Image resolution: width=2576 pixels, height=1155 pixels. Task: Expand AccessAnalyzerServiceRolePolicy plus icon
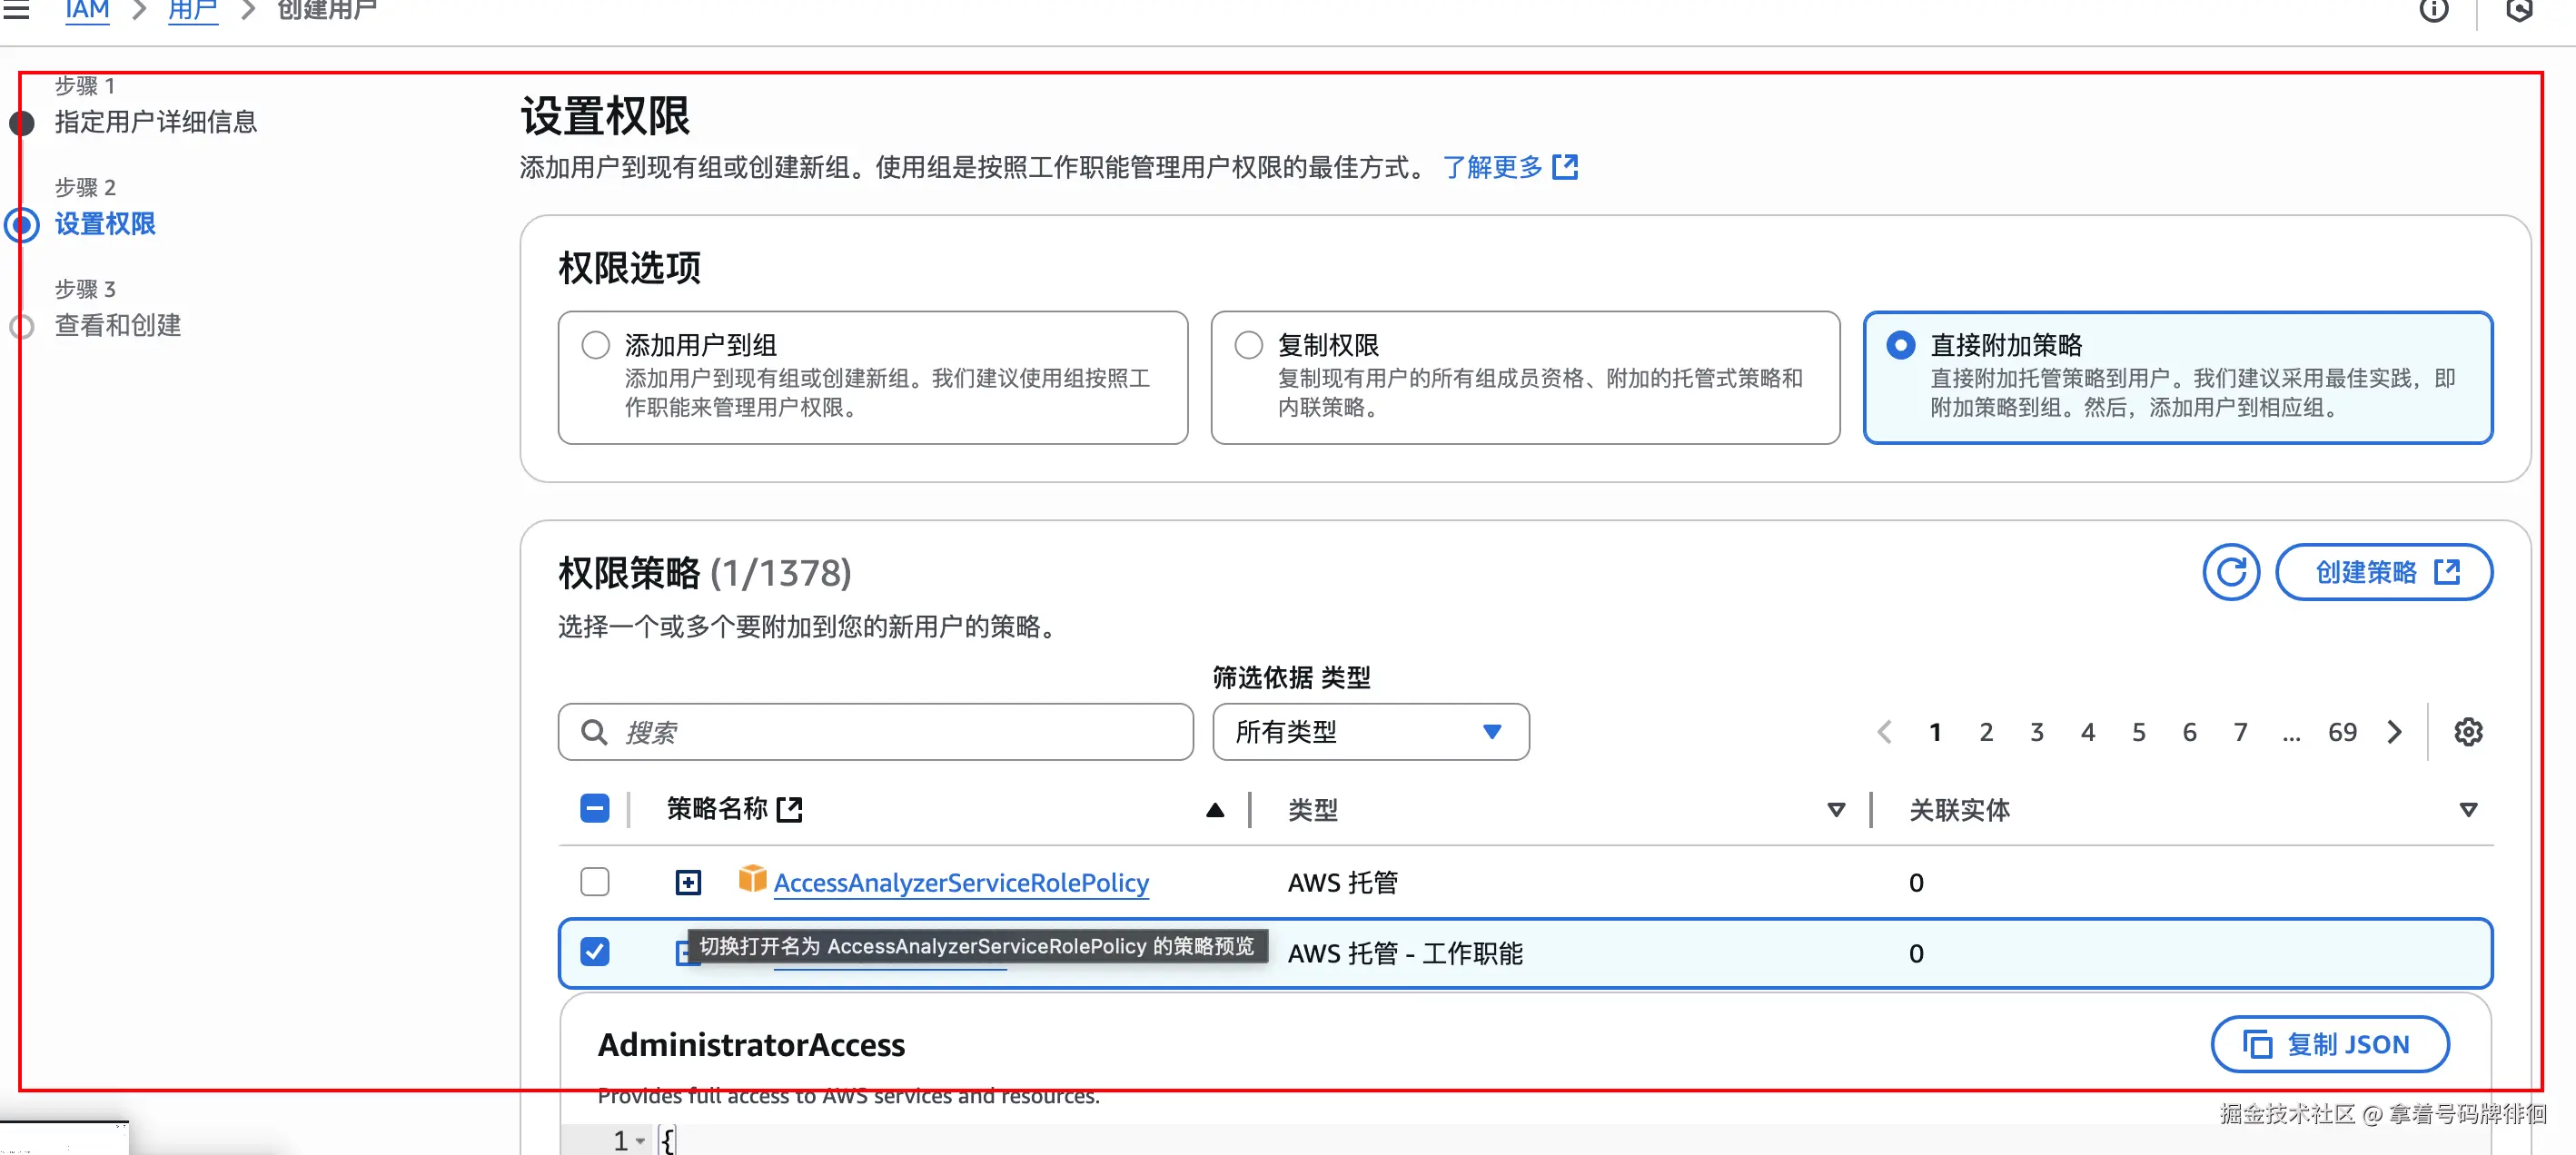(688, 882)
